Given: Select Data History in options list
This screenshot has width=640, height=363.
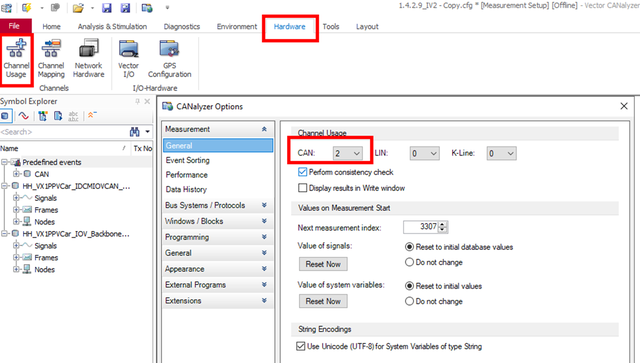Looking at the screenshot, I should (x=218, y=189).
